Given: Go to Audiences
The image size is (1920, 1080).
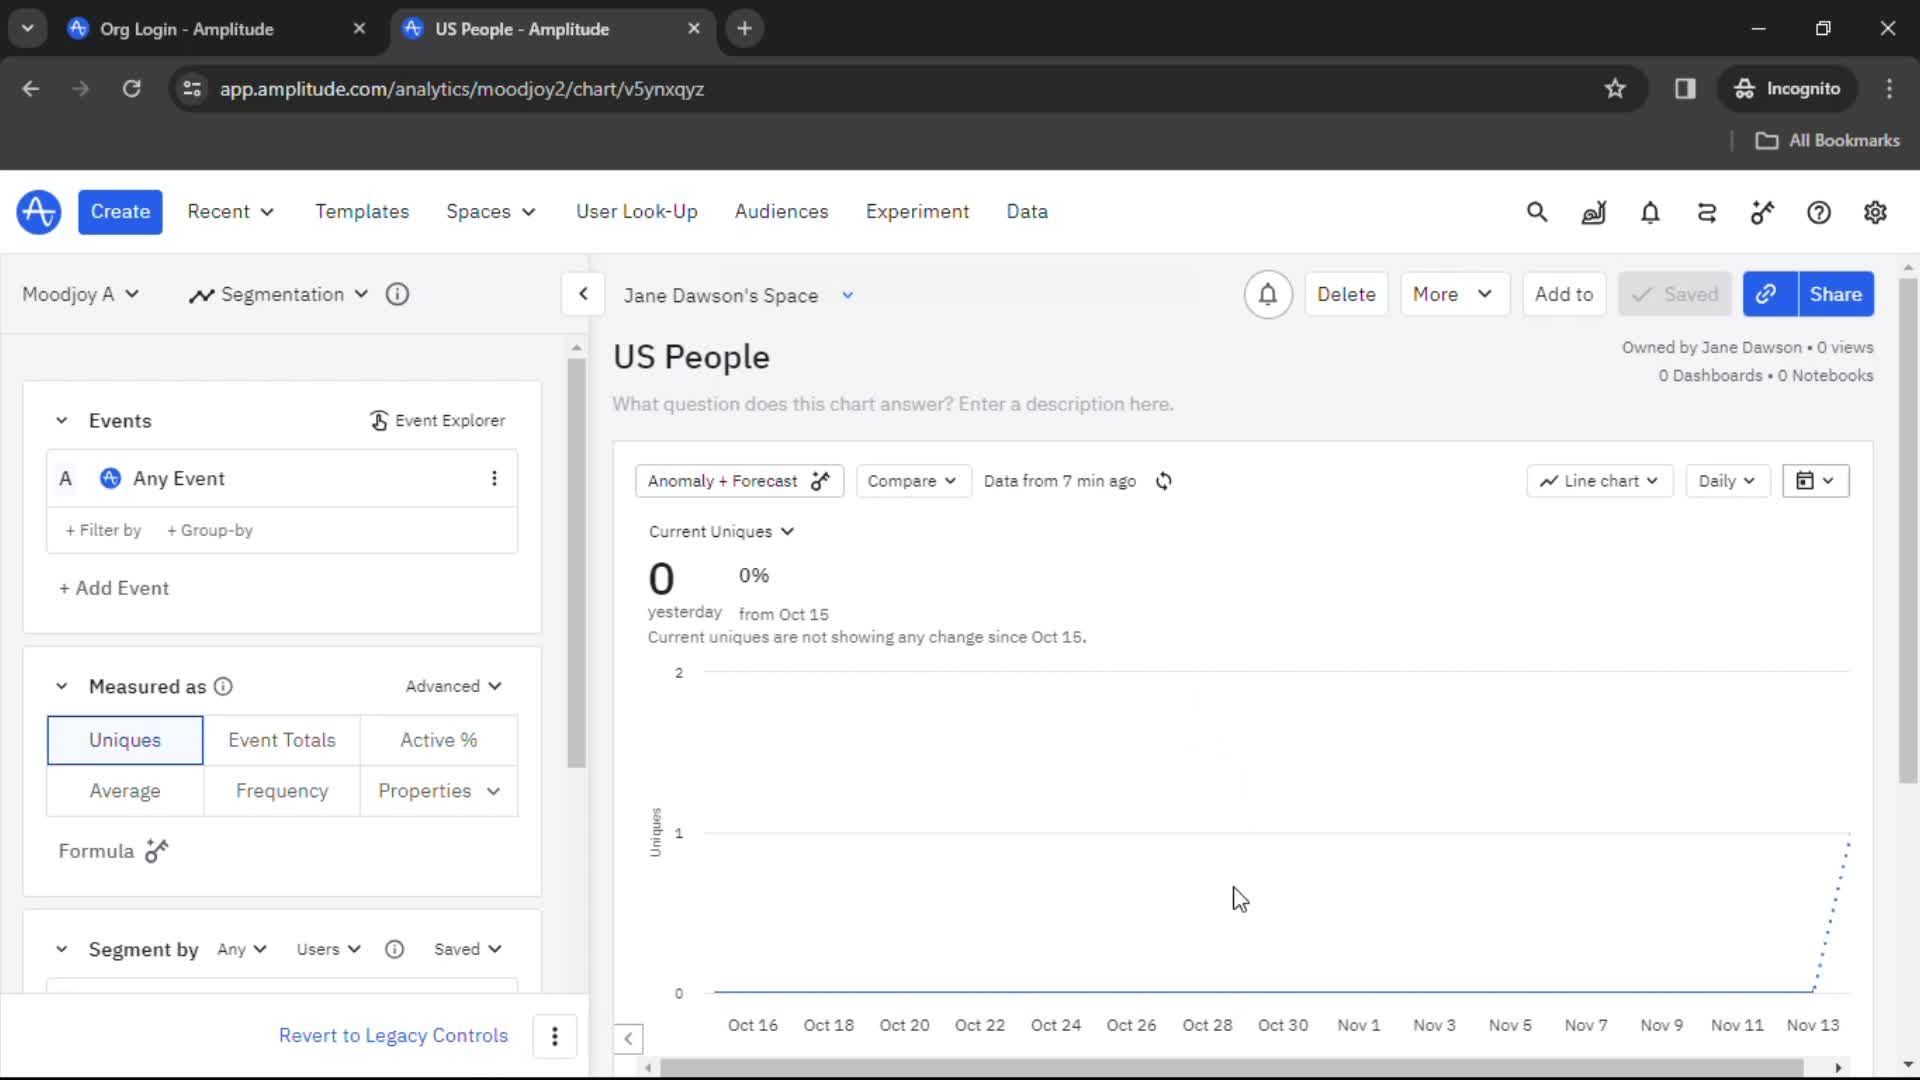Looking at the screenshot, I should (782, 212).
